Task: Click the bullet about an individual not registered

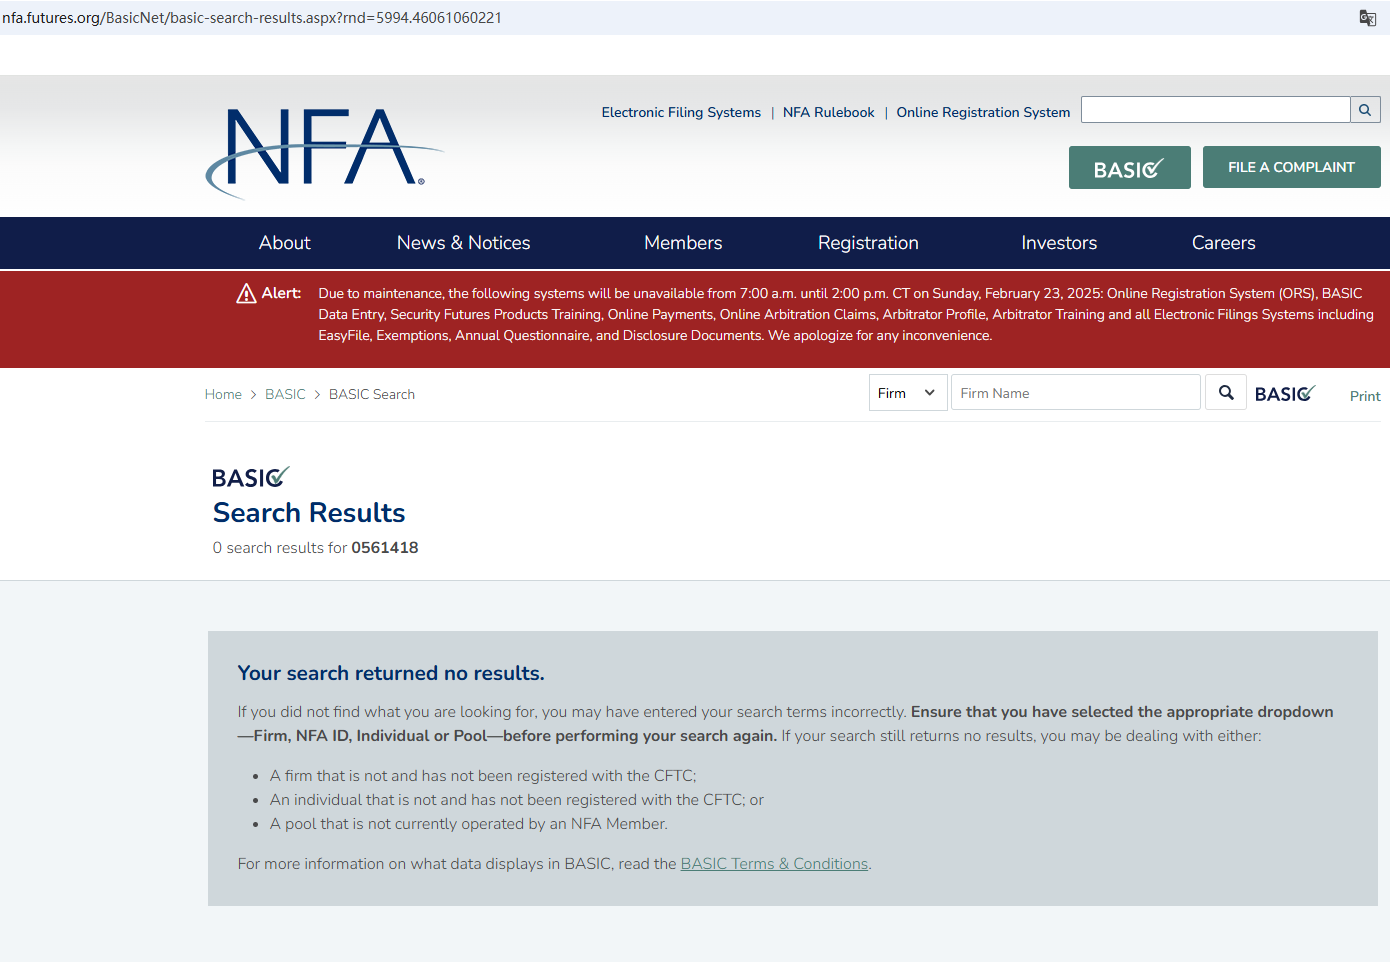Action: pyautogui.click(x=517, y=800)
